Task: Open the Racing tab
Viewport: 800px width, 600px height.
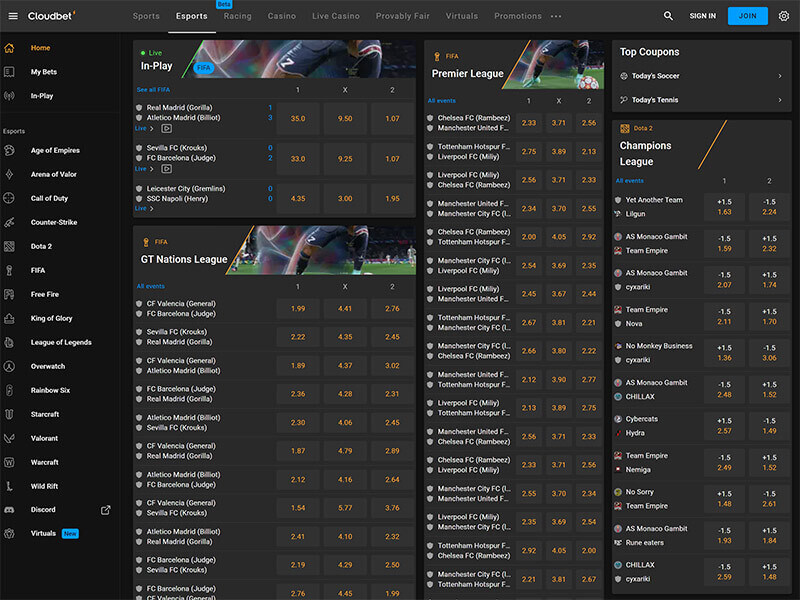Action: (237, 16)
